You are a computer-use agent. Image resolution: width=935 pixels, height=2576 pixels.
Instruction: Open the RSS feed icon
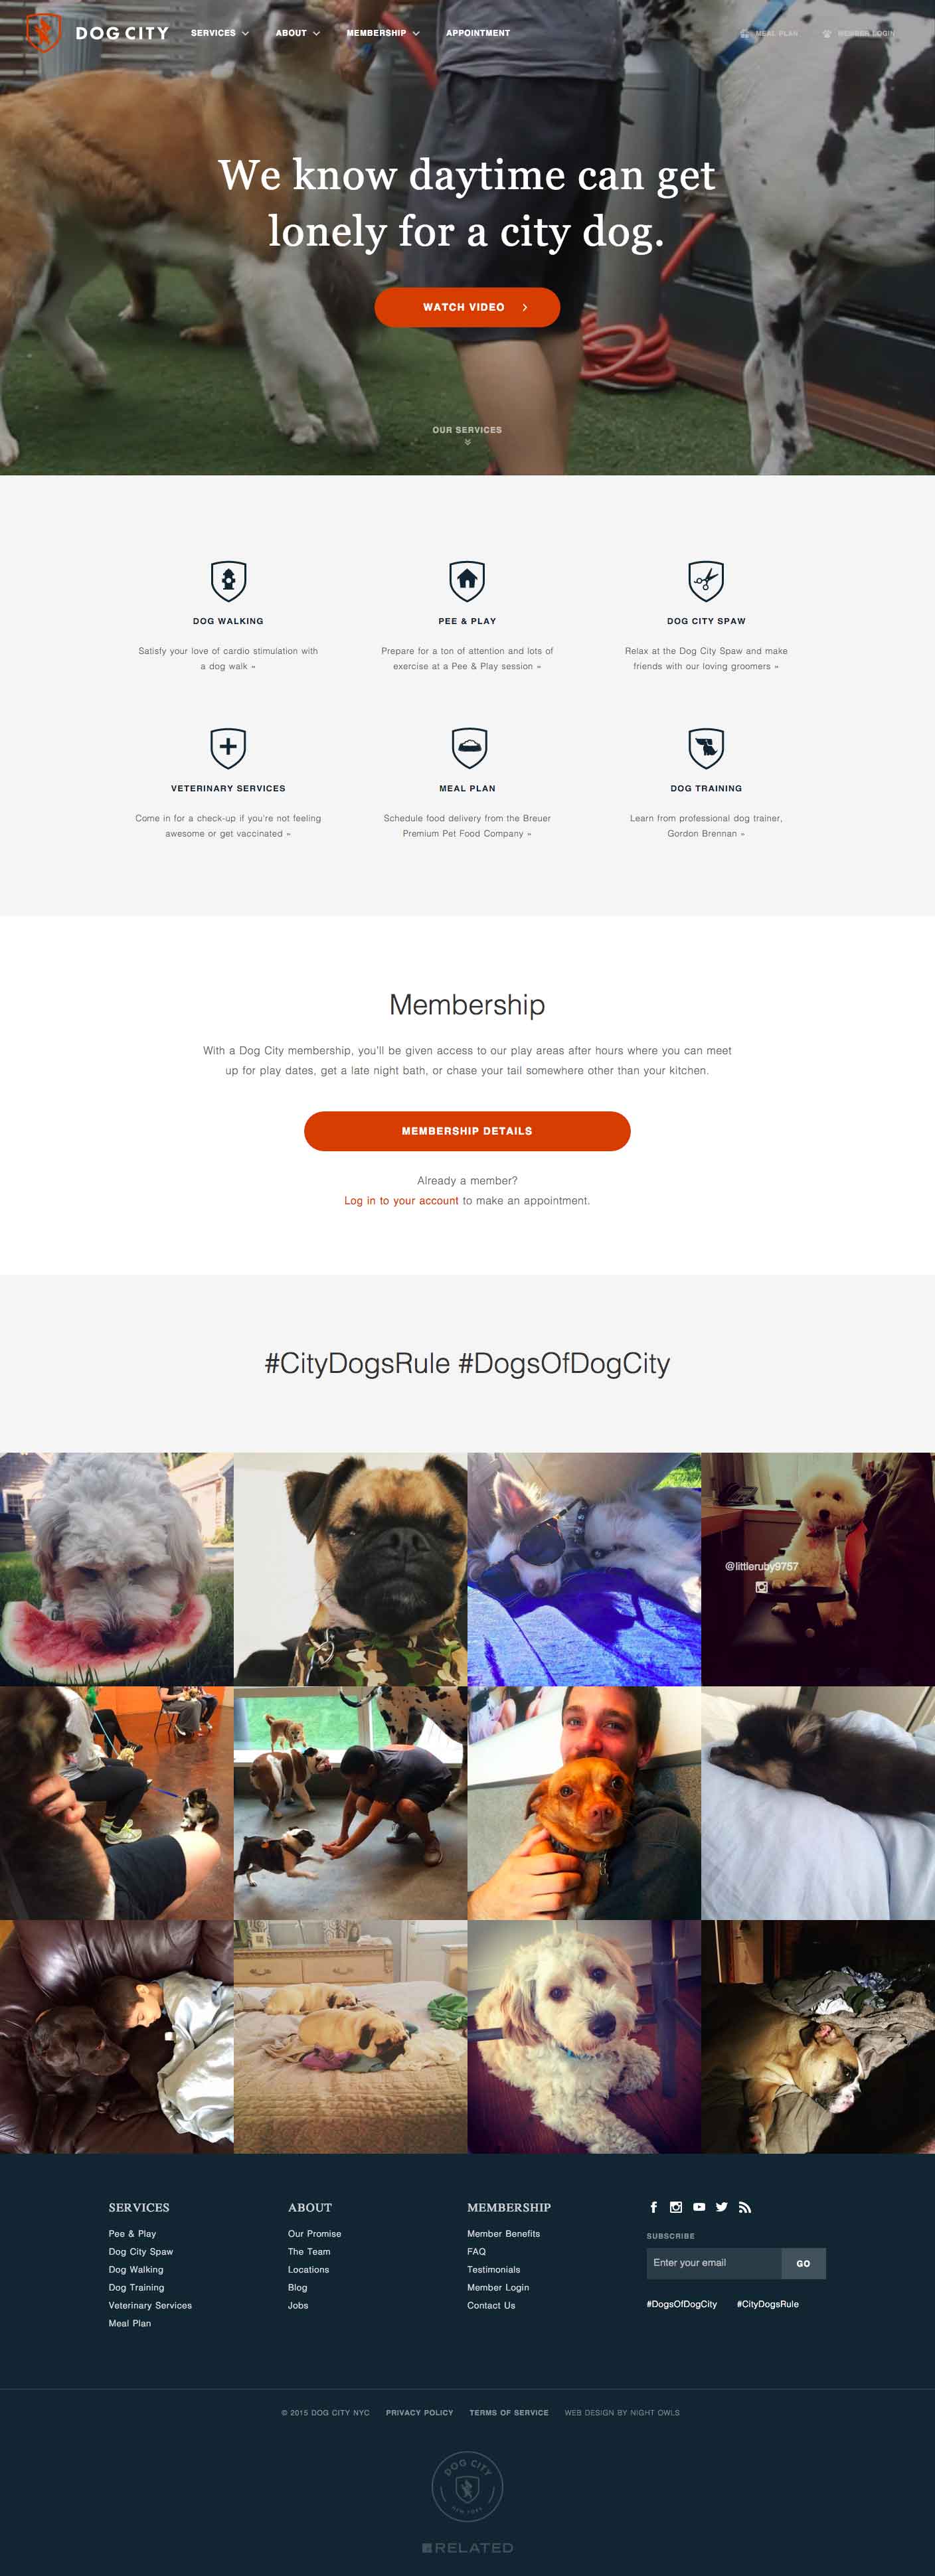744,2207
